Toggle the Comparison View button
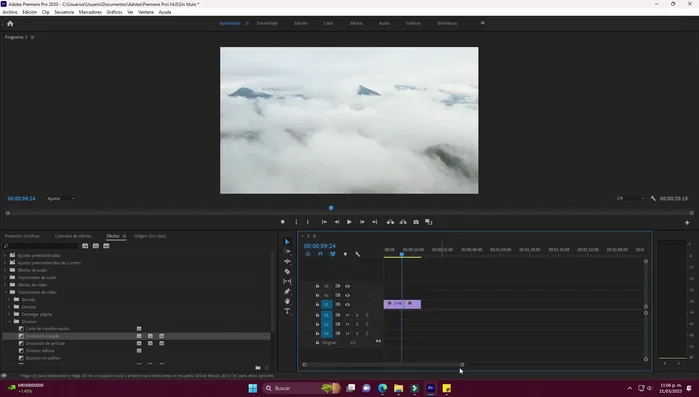Viewport: 699px width, 397px height. pos(429,222)
